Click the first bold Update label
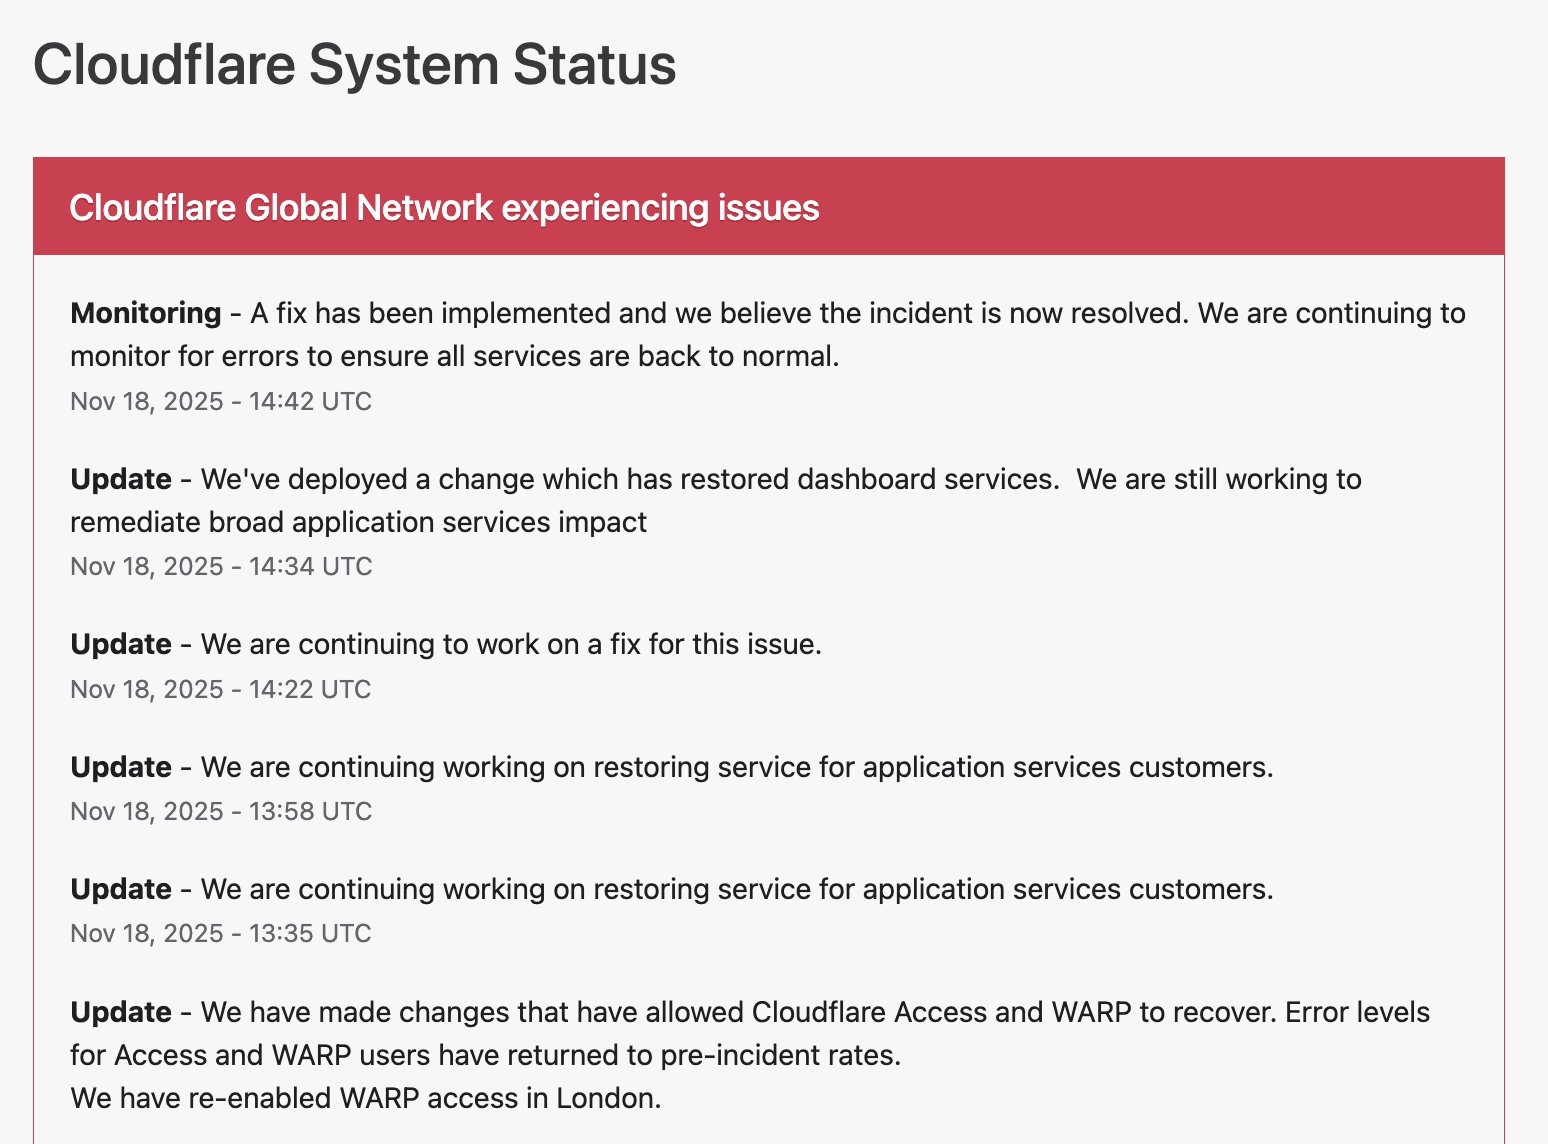 120,479
